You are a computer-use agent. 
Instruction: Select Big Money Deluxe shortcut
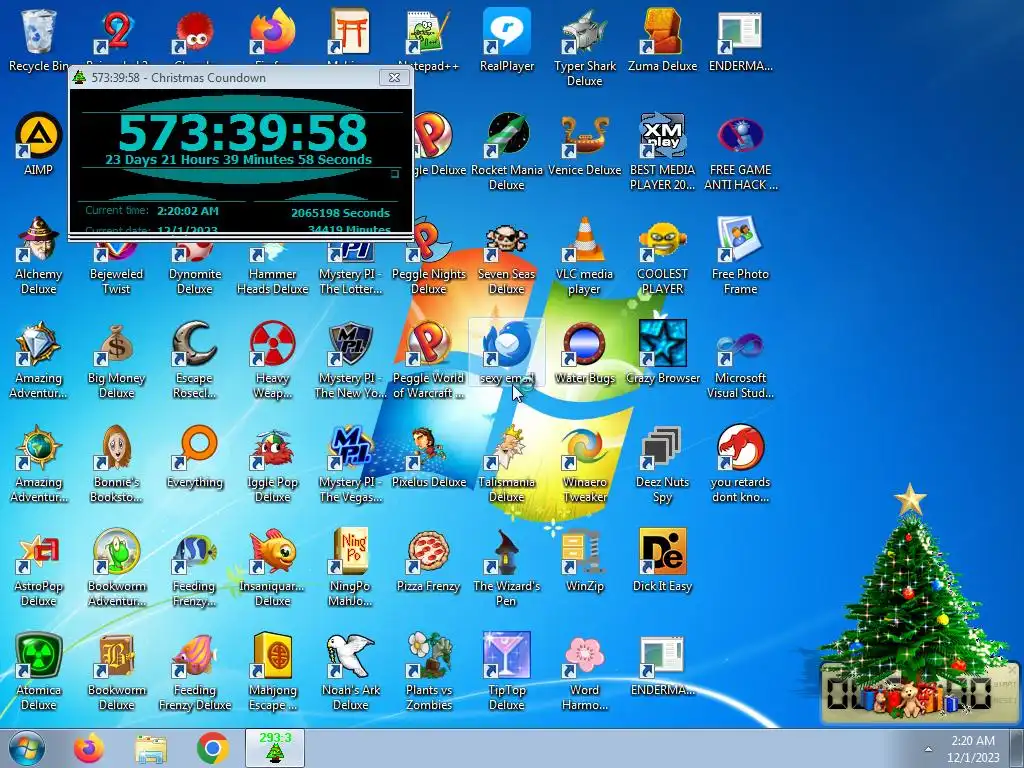(116, 360)
